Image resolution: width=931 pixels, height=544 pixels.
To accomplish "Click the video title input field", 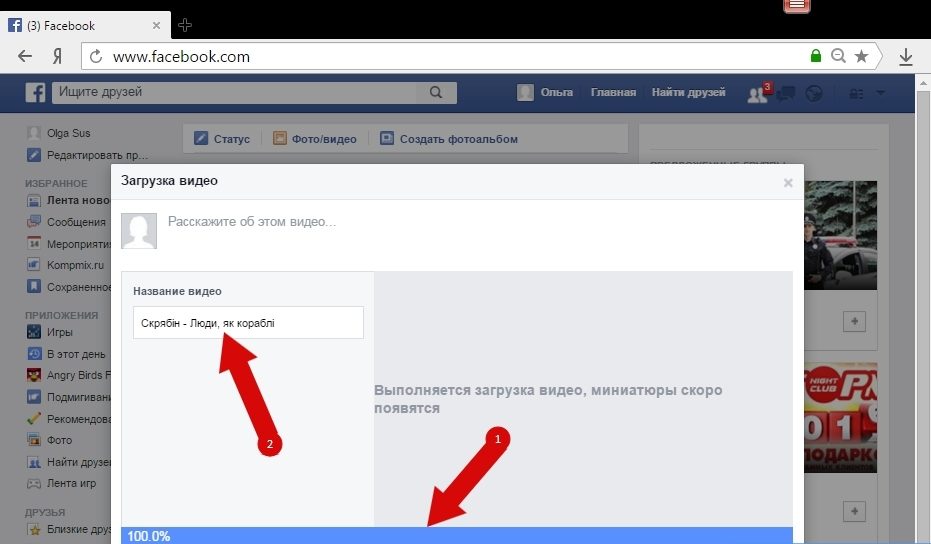I will point(248,323).
